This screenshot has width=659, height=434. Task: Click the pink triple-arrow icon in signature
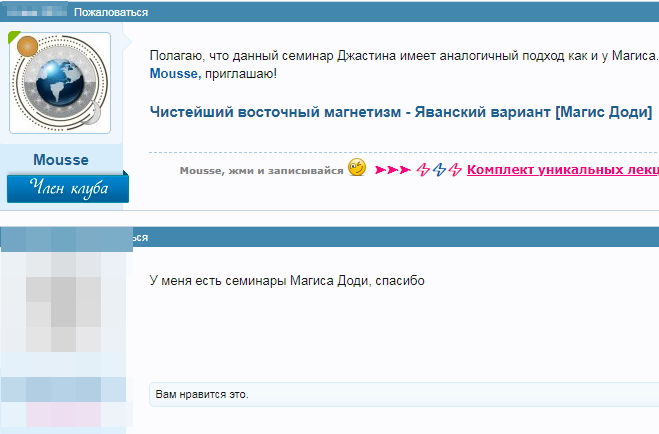coord(392,170)
